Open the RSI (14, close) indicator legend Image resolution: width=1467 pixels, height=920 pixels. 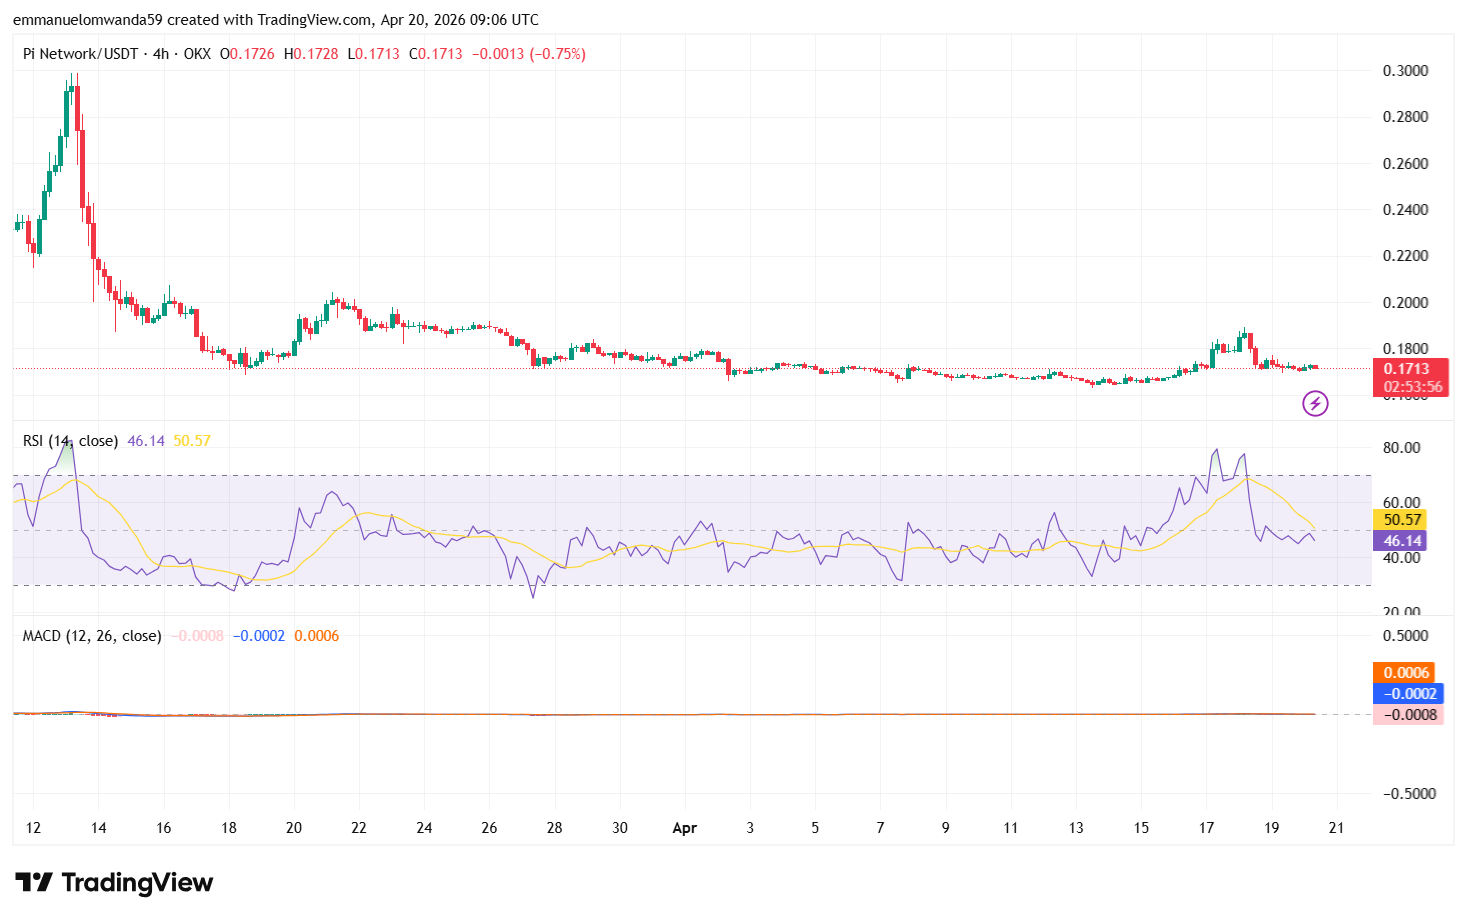pyautogui.click(x=70, y=441)
